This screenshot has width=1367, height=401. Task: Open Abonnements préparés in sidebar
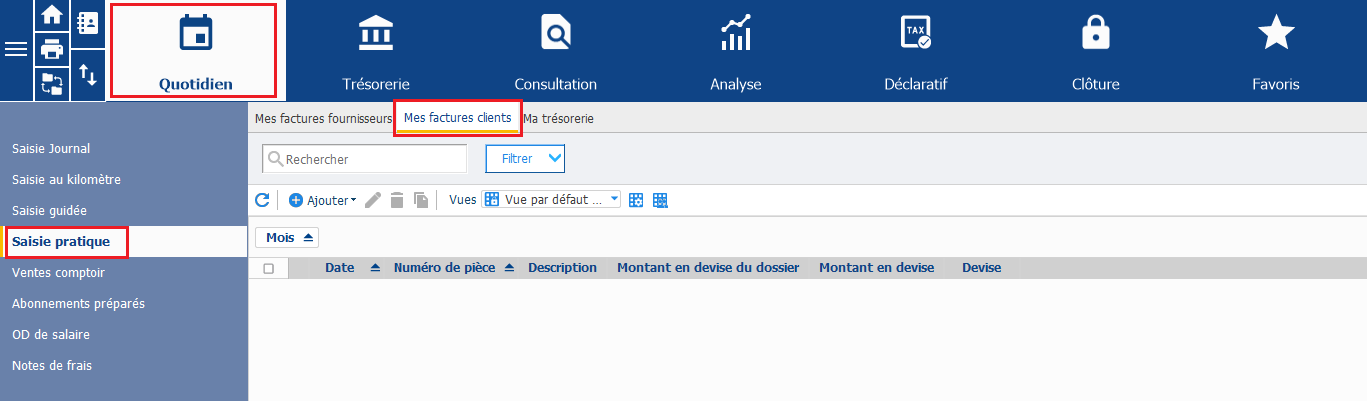(x=124, y=304)
